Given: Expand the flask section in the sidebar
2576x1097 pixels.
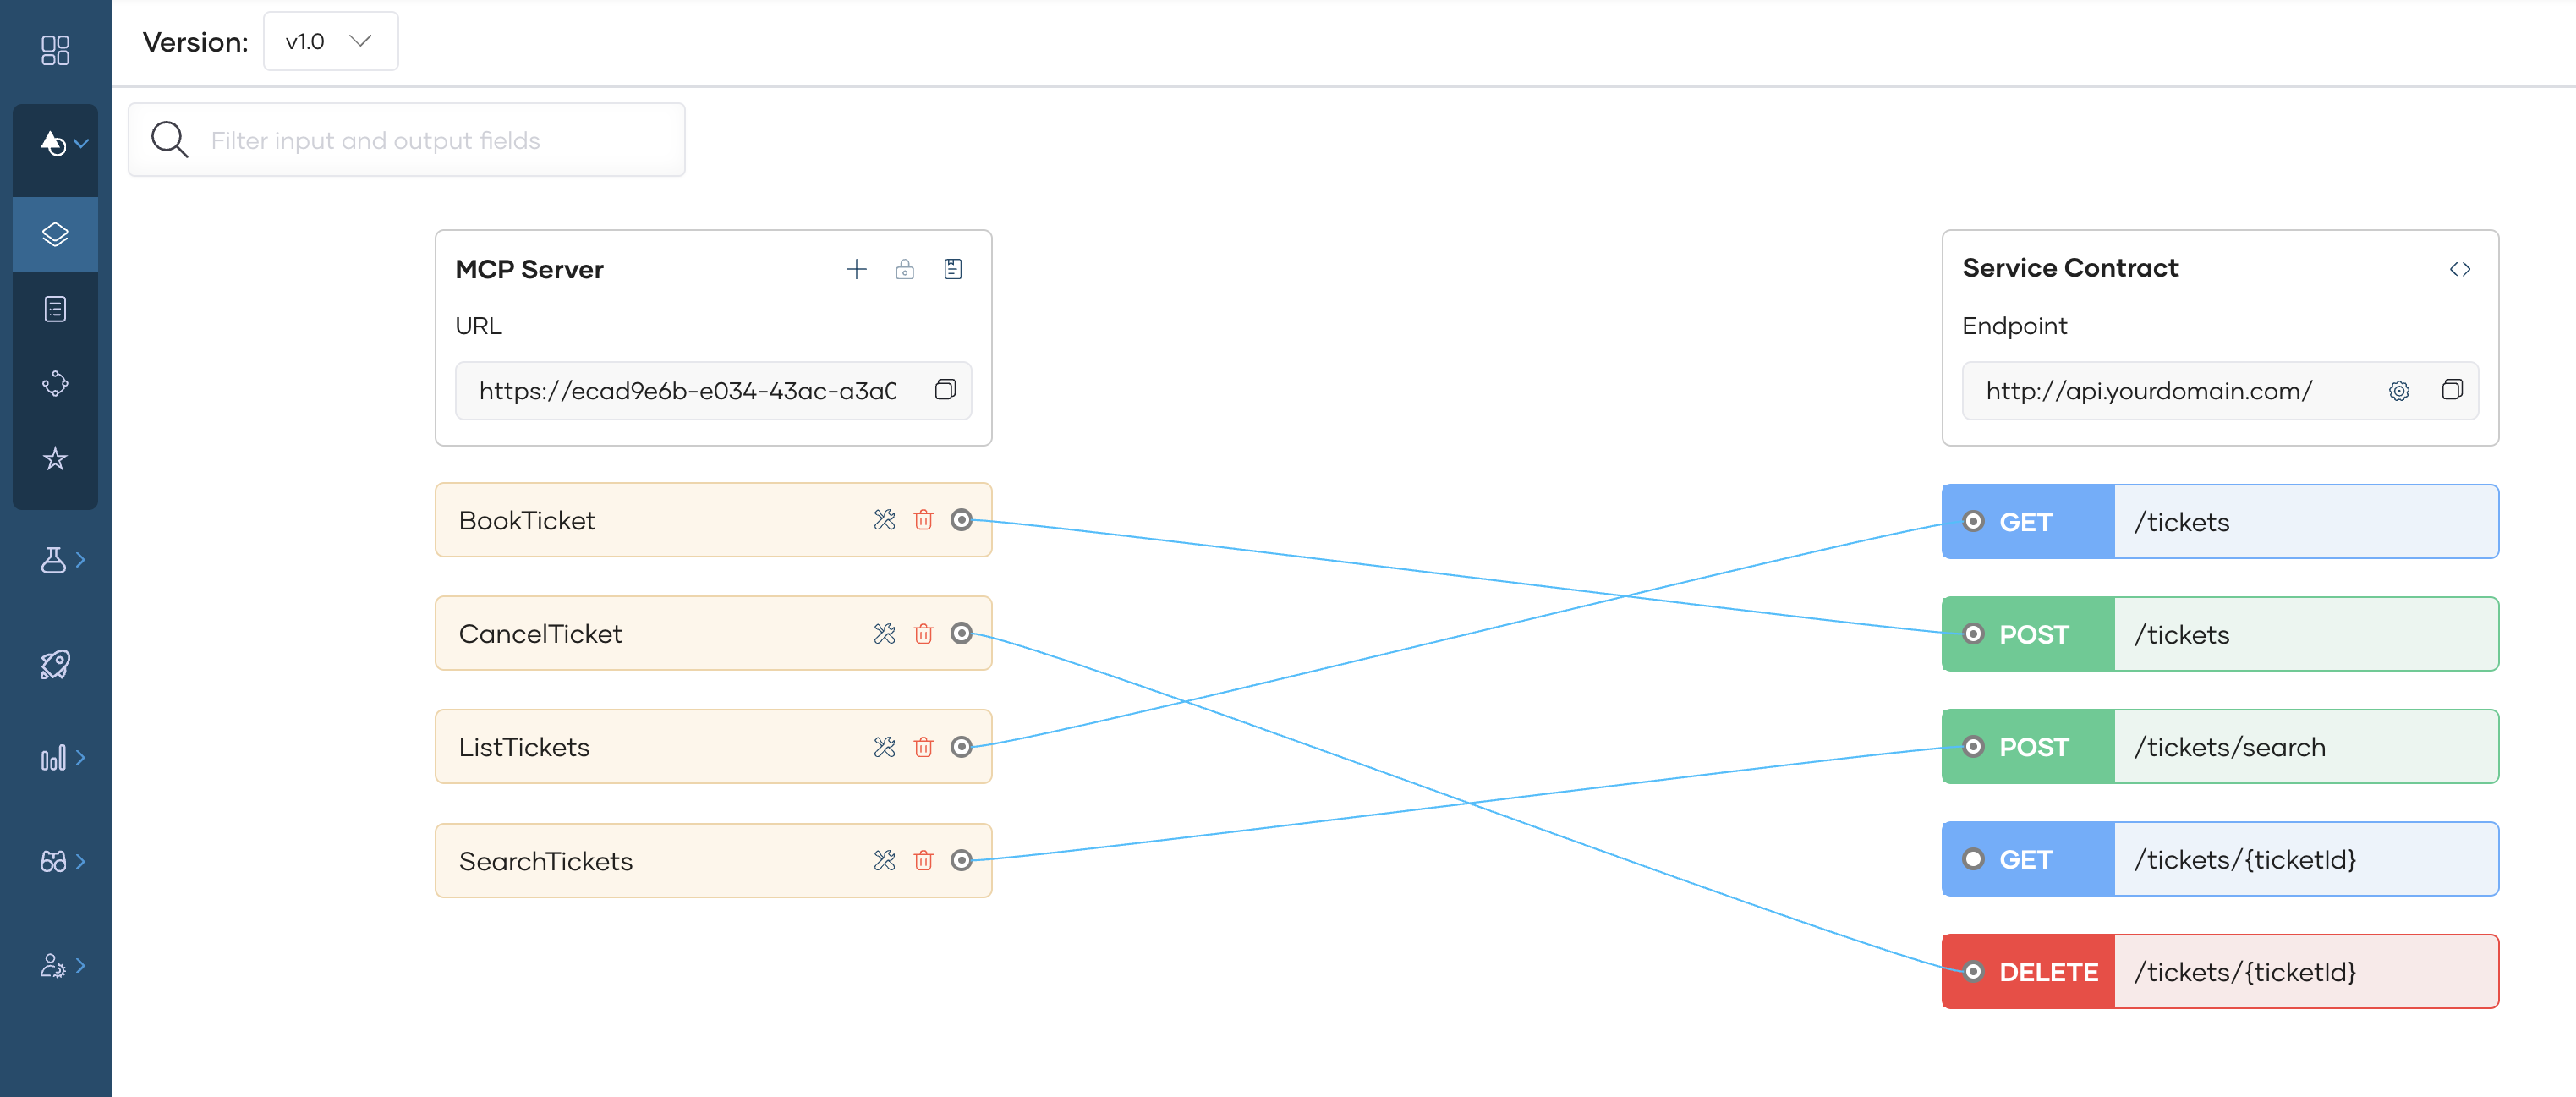Looking at the screenshot, I should (55, 560).
